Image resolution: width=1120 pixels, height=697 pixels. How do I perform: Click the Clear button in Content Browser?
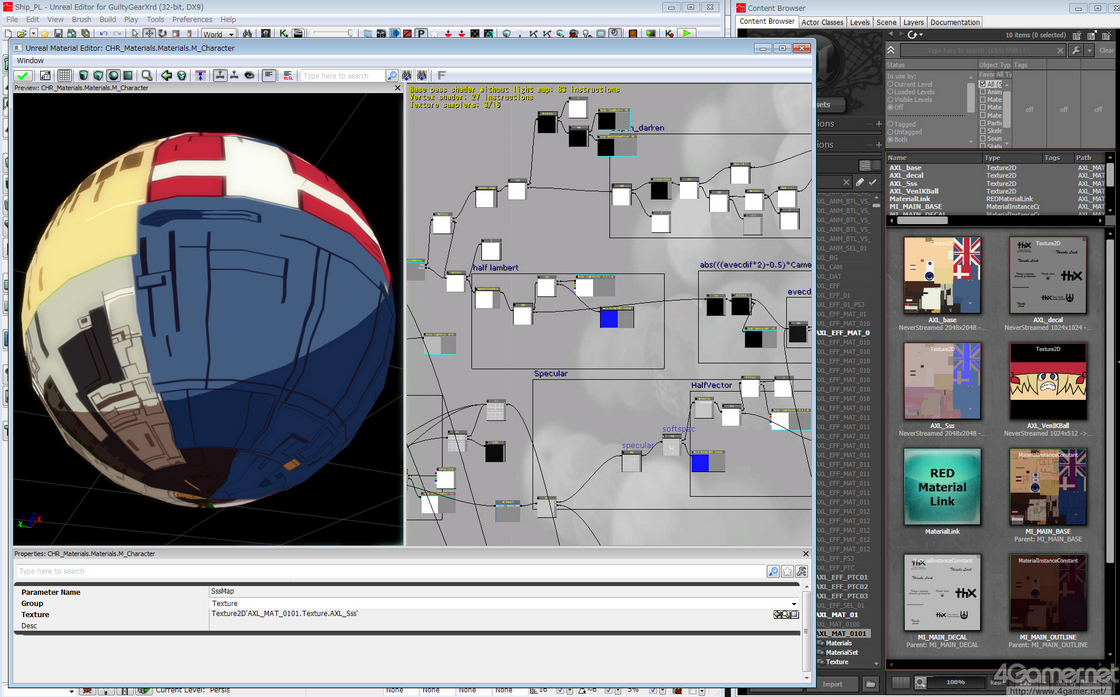pyautogui.click(x=1106, y=50)
